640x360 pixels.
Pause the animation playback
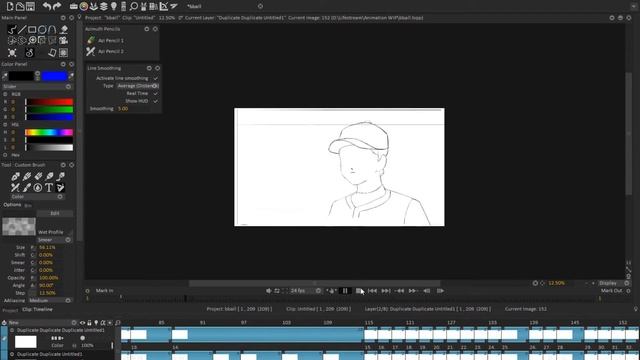[x=345, y=291]
